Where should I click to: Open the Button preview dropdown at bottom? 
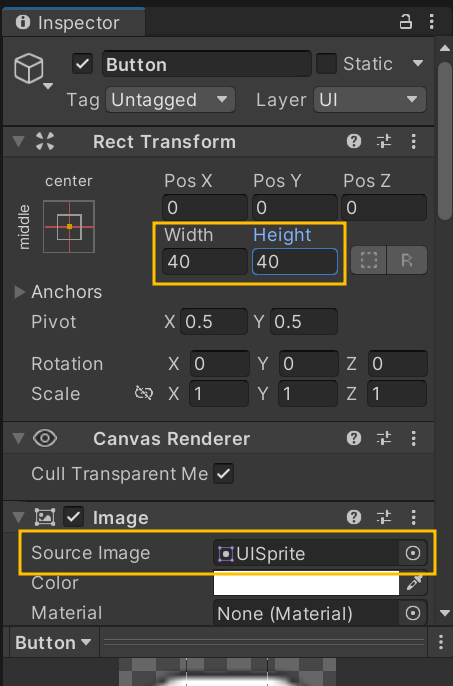pos(53,643)
